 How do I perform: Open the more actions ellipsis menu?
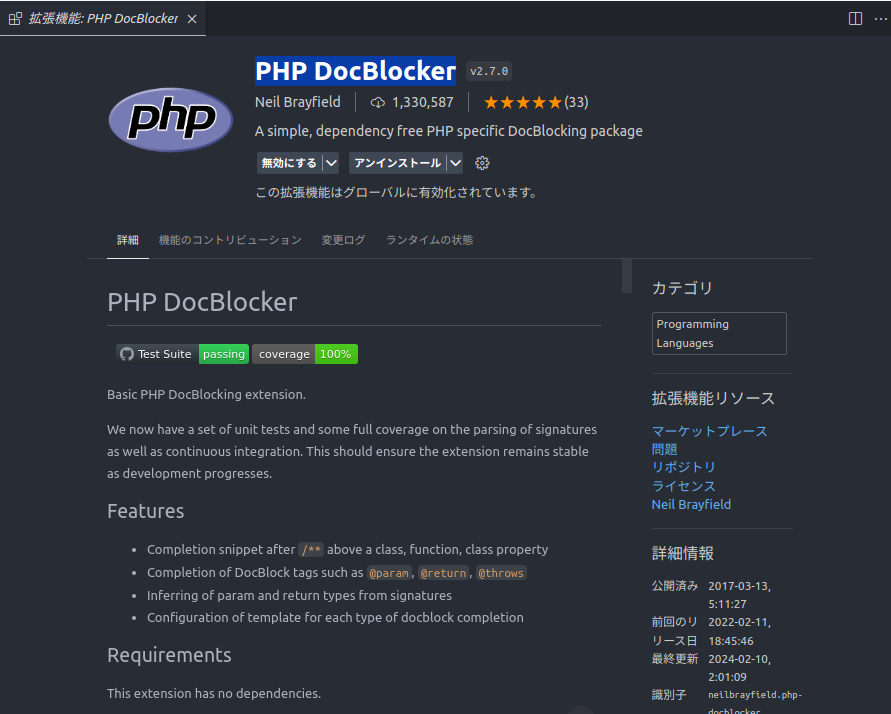coord(881,19)
